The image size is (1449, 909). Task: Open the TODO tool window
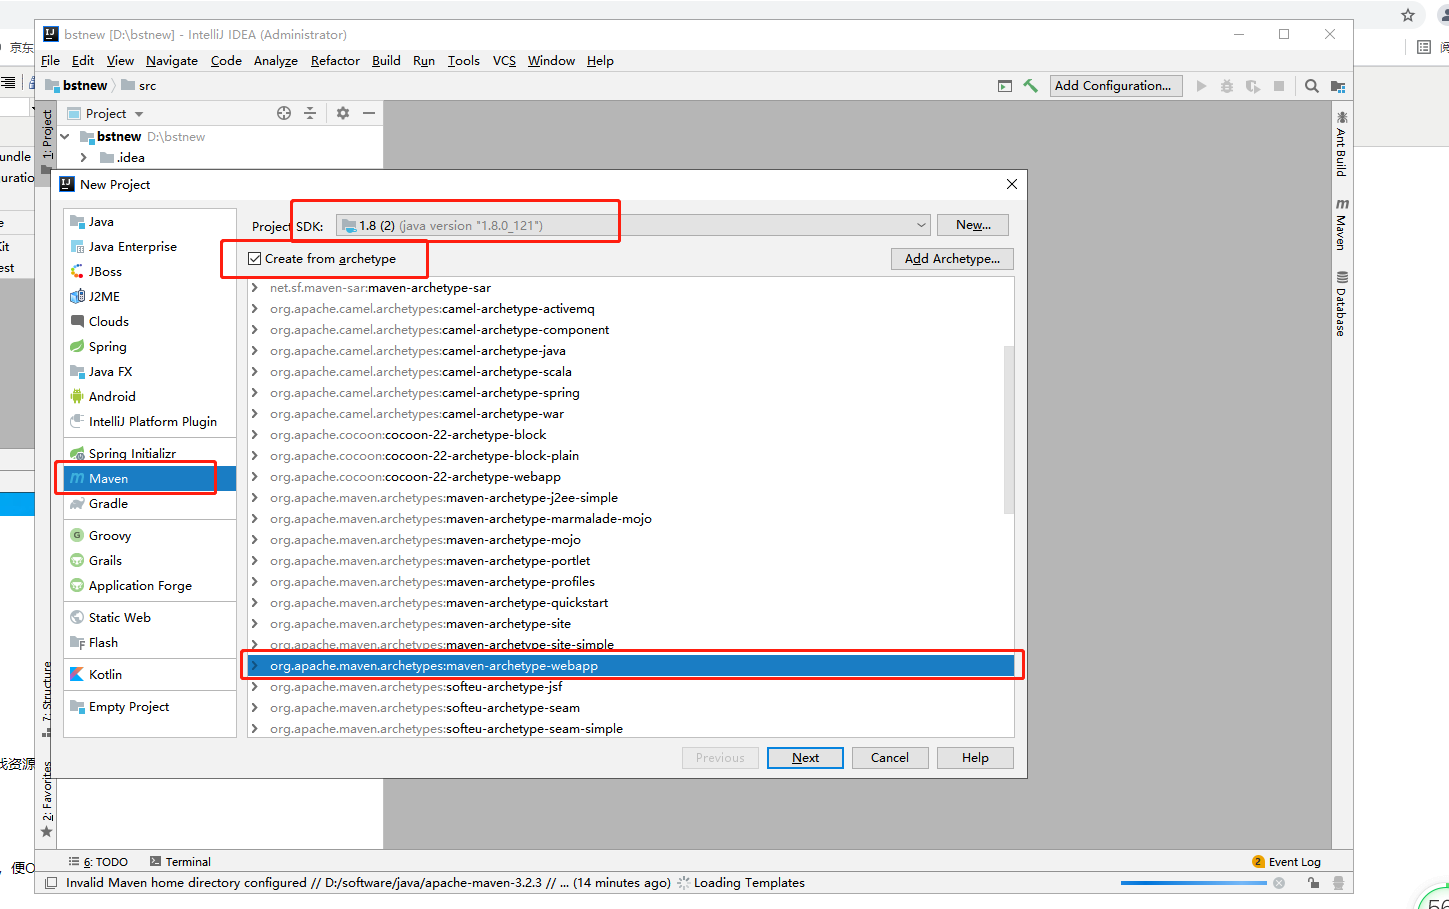point(98,862)
